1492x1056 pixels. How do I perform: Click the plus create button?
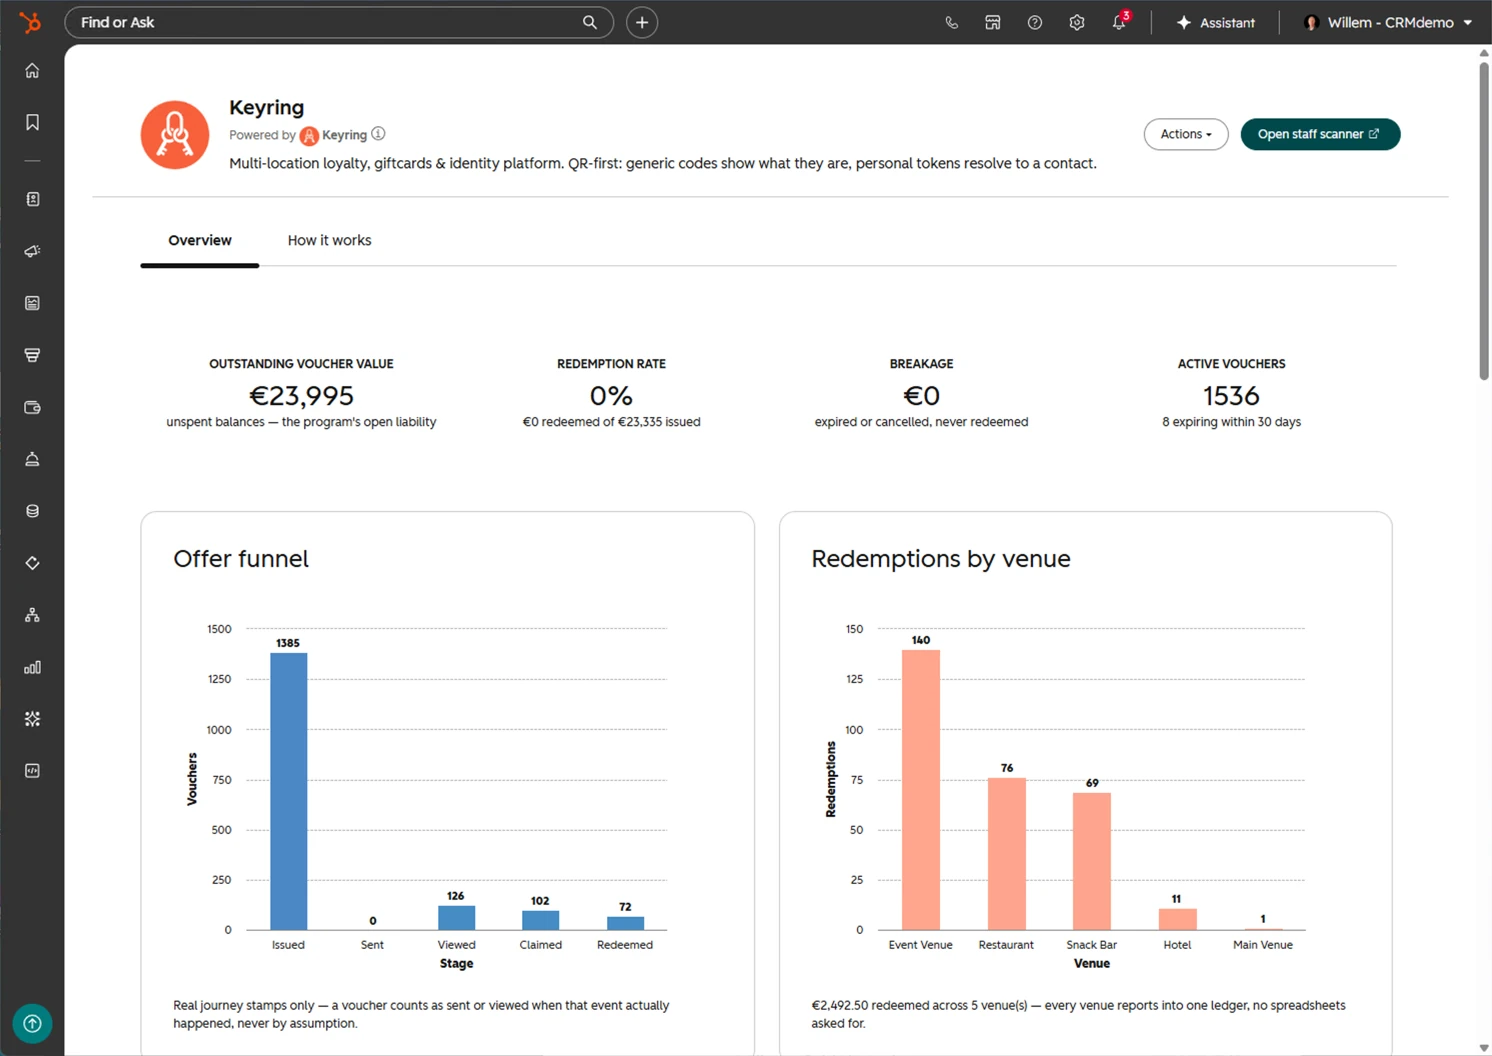[x=642, y=22]
